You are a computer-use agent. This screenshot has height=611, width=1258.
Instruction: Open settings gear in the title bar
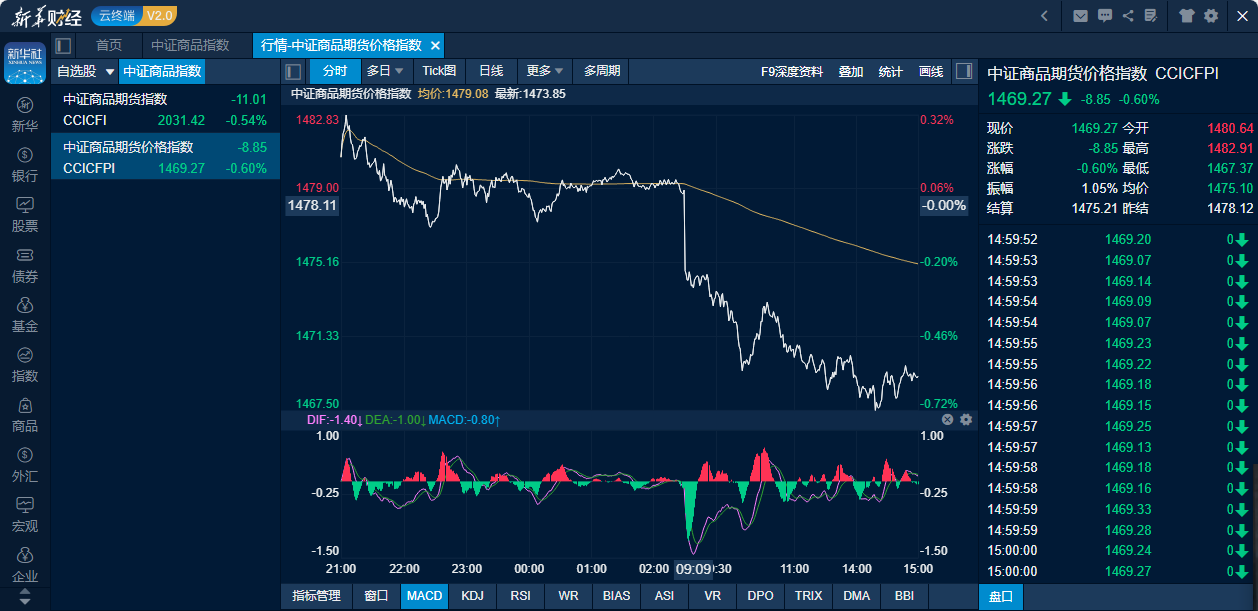click(1211, 15)
